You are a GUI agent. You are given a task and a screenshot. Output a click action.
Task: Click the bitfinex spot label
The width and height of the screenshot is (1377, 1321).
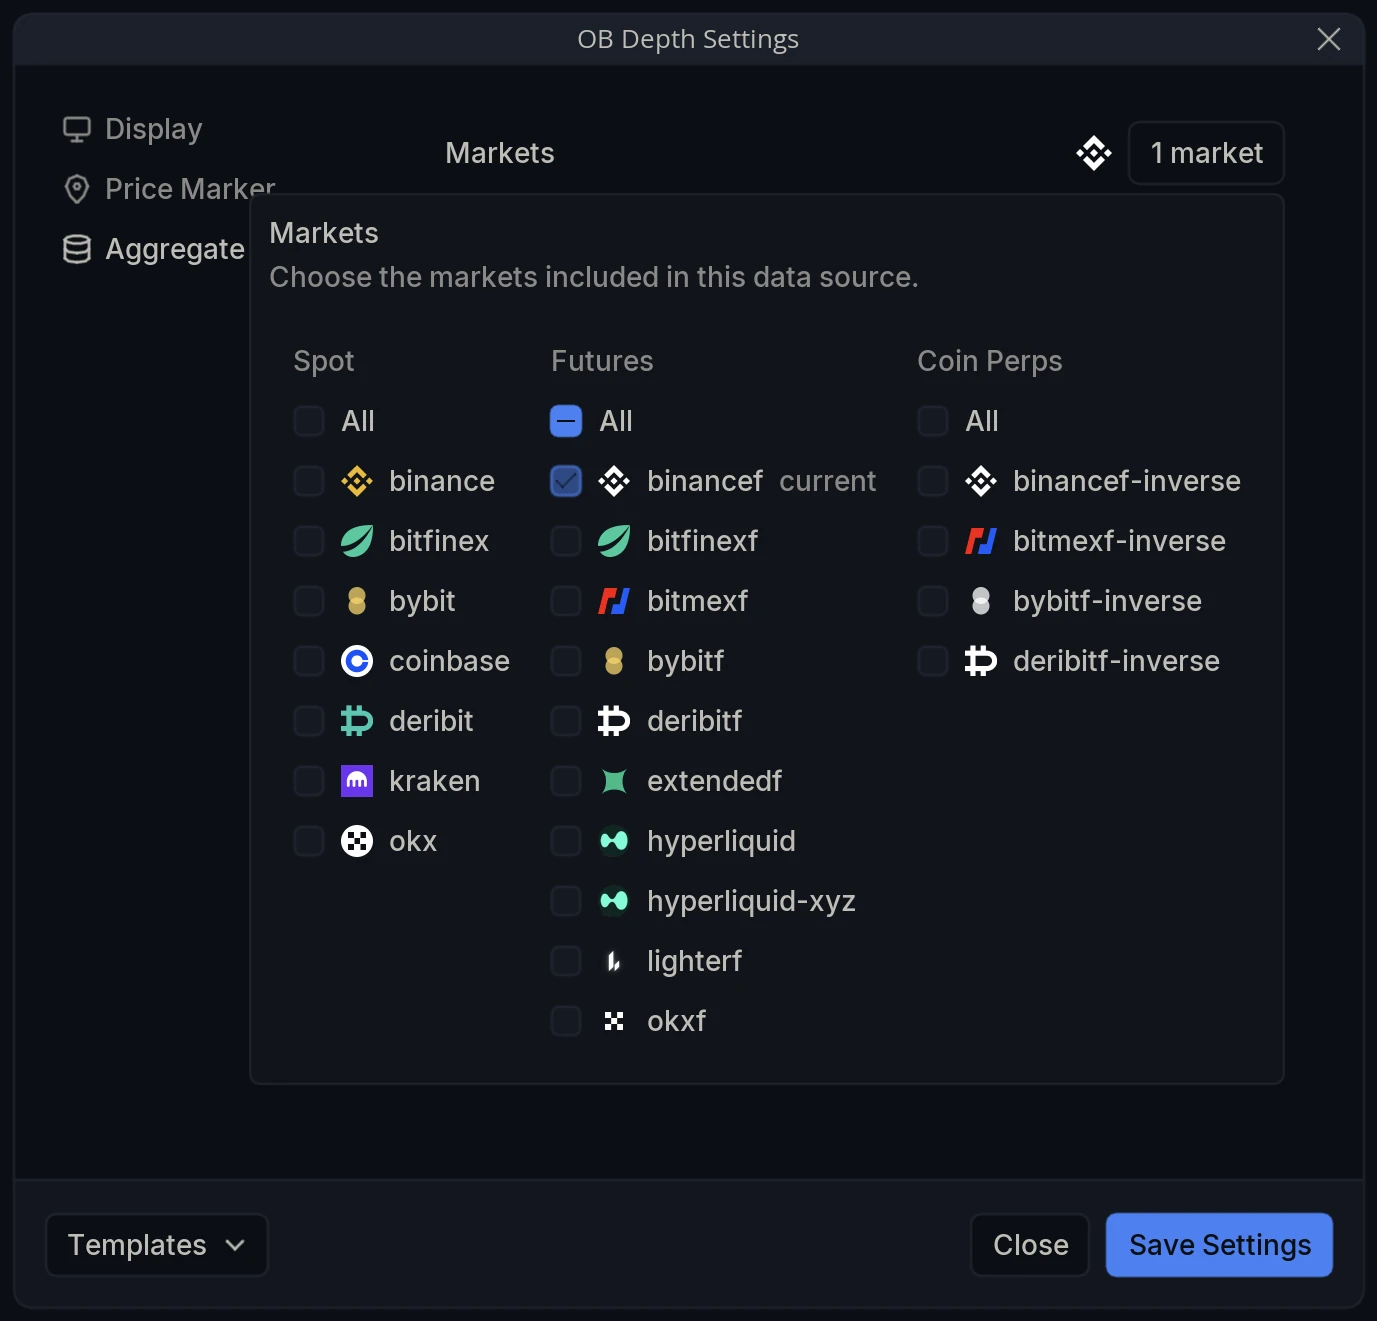click(439, 541)
